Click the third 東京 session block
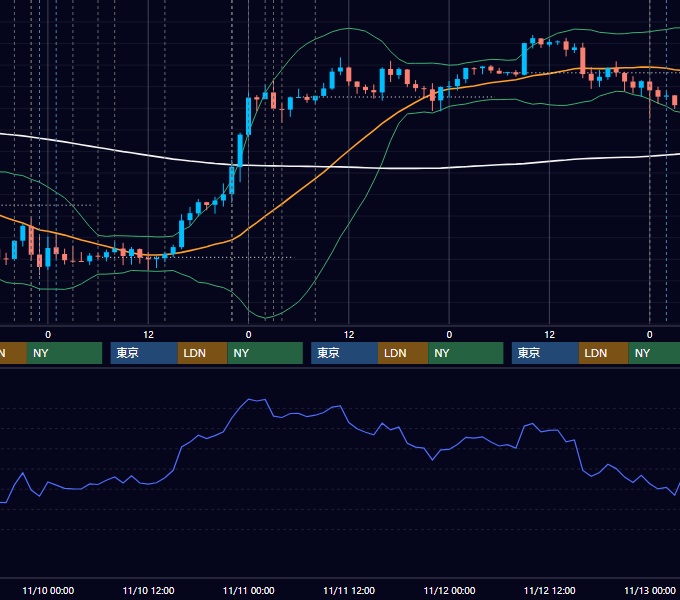Image resolution: width=680 pixels, height=600 pixels. pyautogui.click(x=545, y=353)
